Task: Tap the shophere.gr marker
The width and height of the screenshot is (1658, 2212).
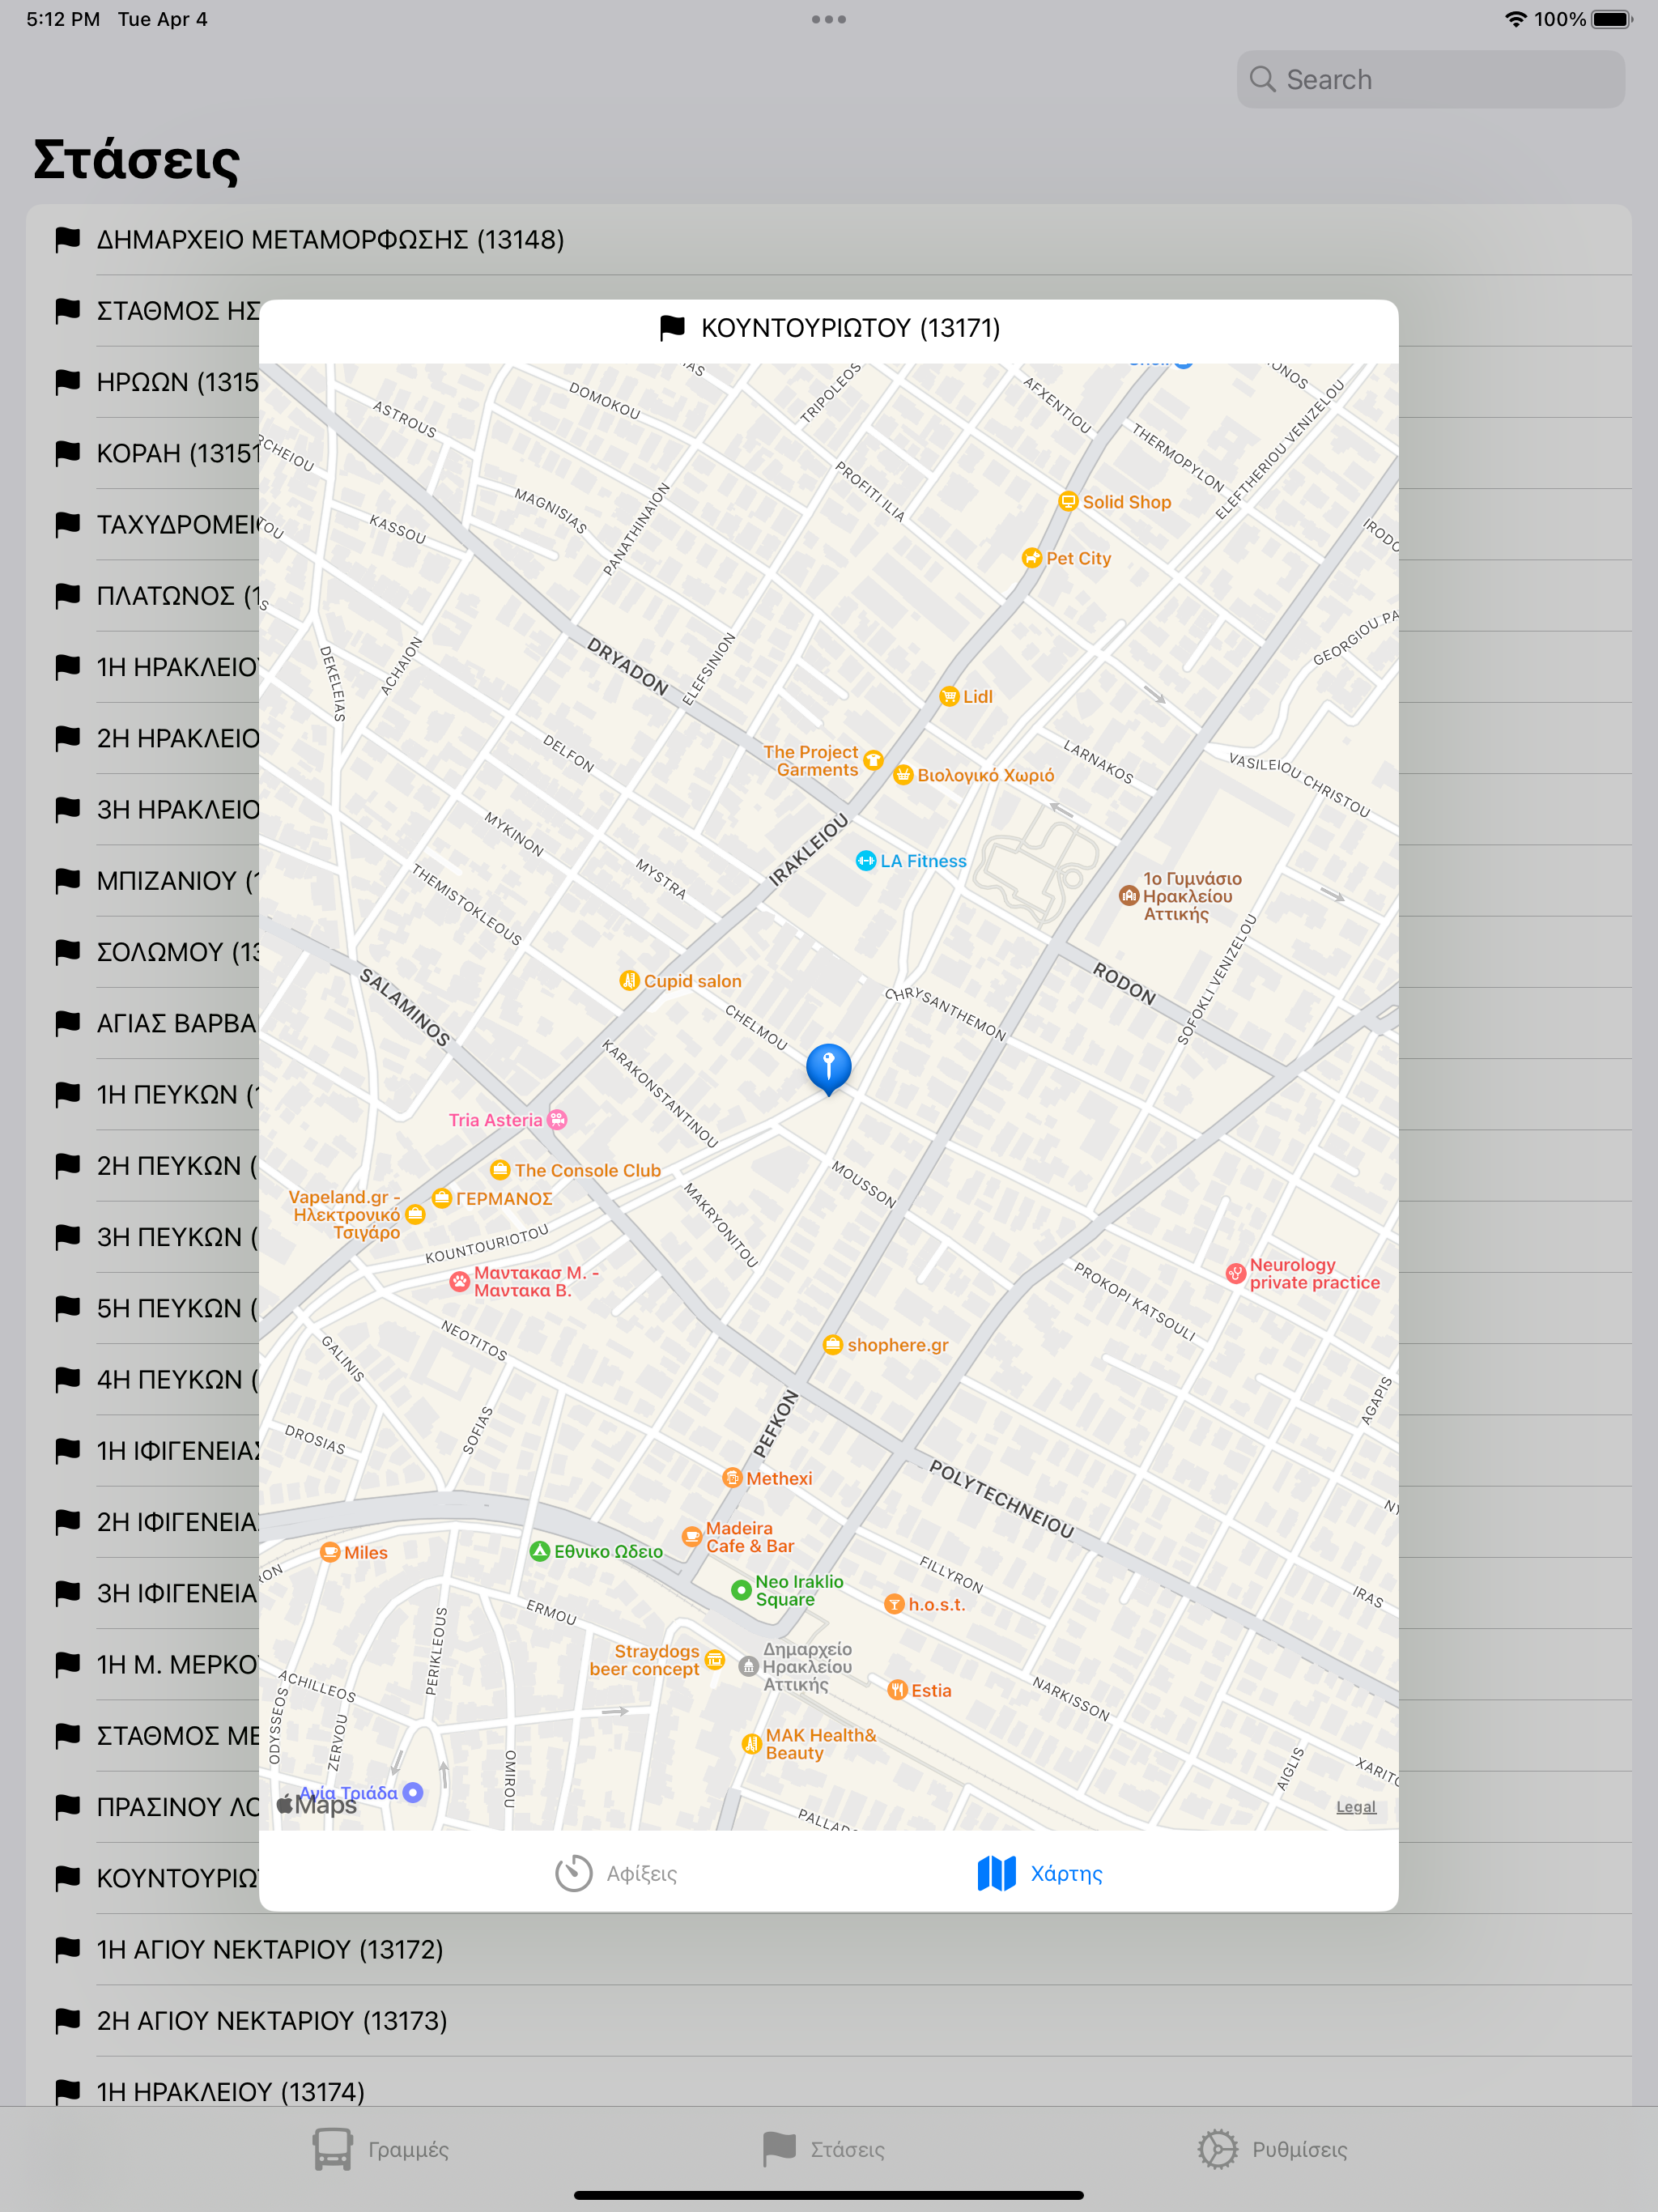Action: coord(833,1345)
